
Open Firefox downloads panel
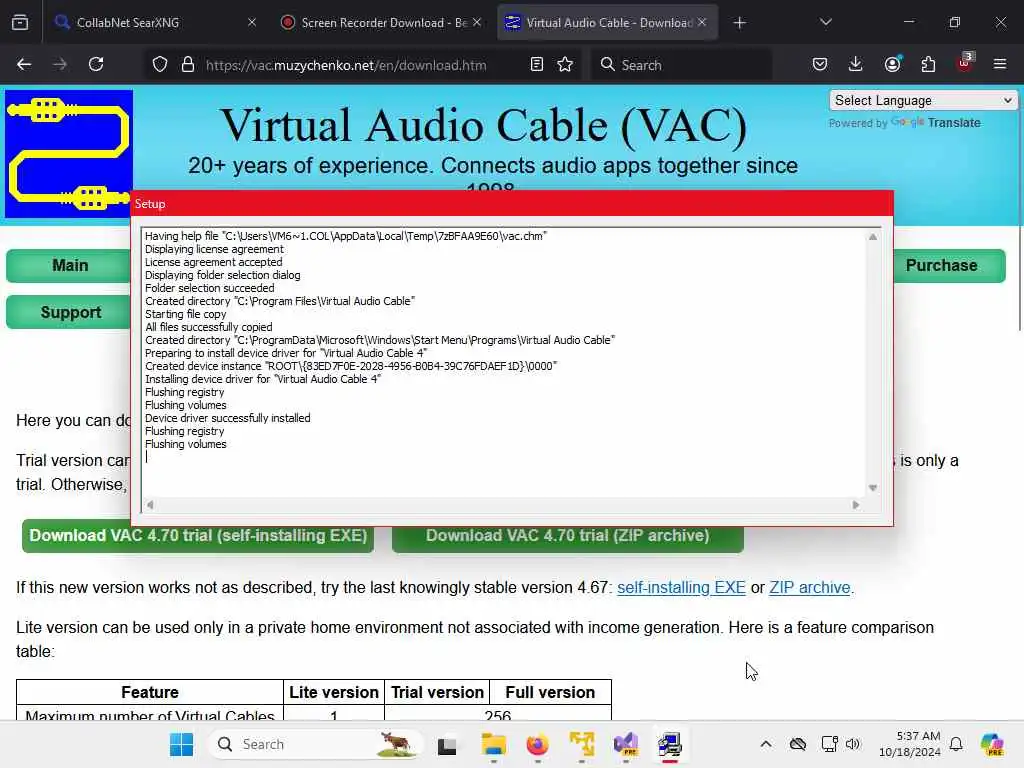click(x=856, y=64)
